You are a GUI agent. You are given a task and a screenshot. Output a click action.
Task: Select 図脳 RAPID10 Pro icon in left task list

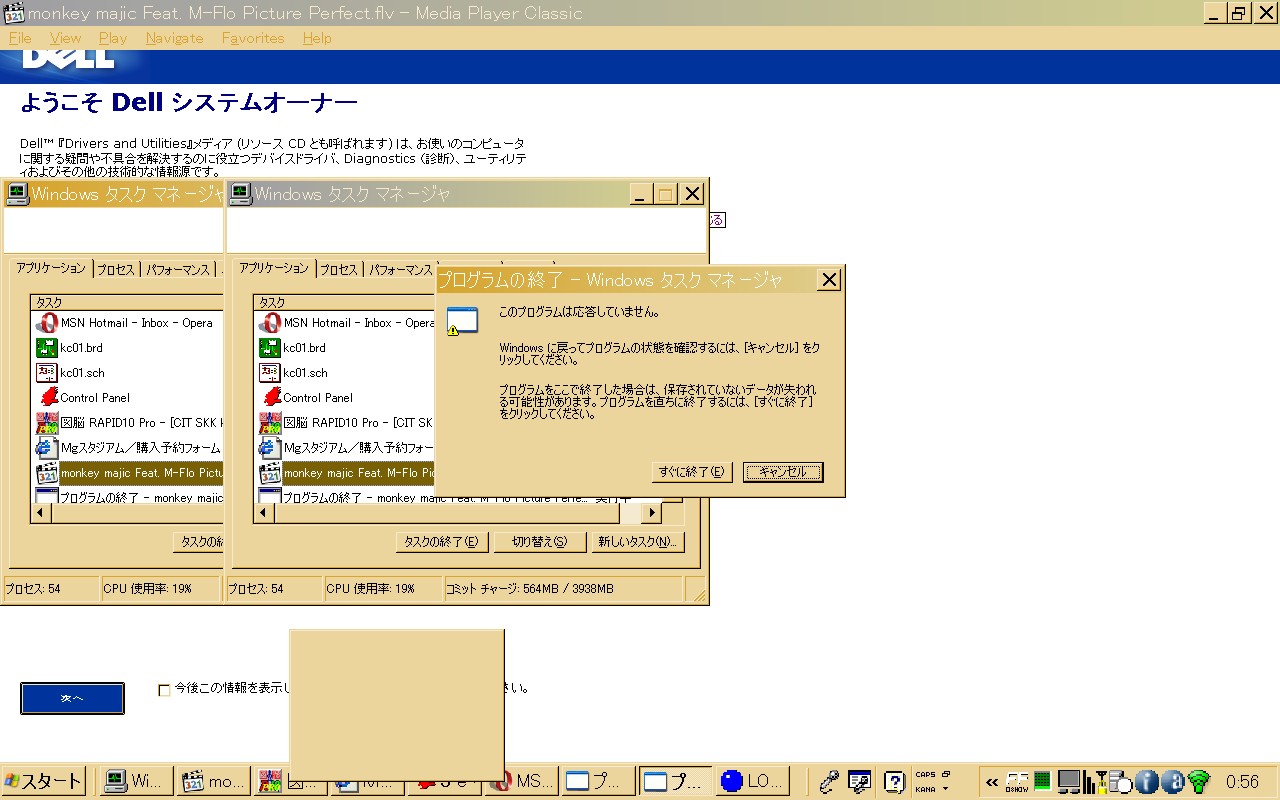(46, 423)
